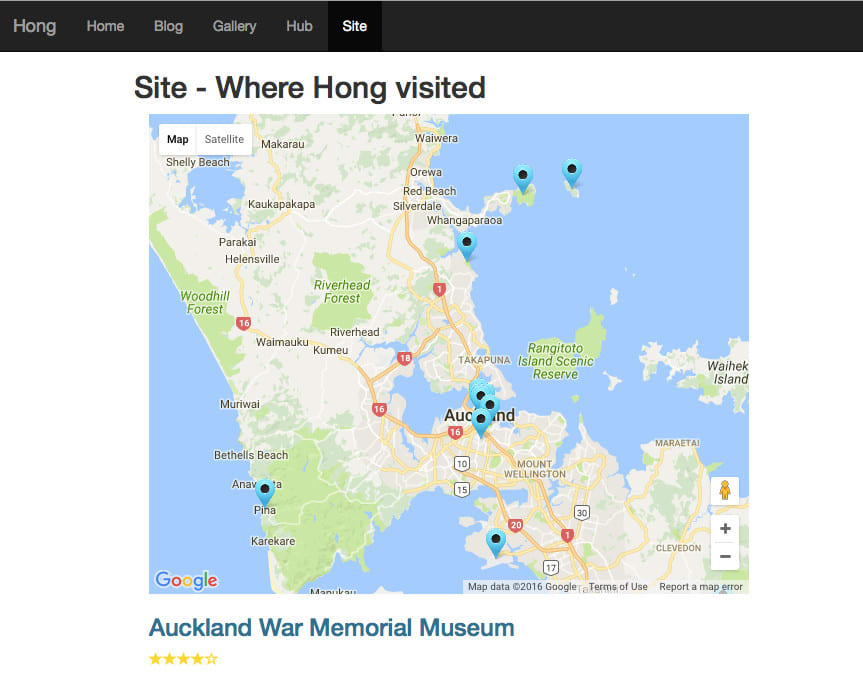Select the Map view type

click(177, 139)
